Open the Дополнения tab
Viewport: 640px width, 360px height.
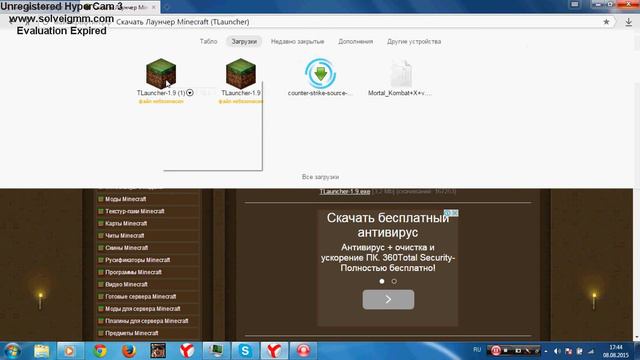point(356,42)
